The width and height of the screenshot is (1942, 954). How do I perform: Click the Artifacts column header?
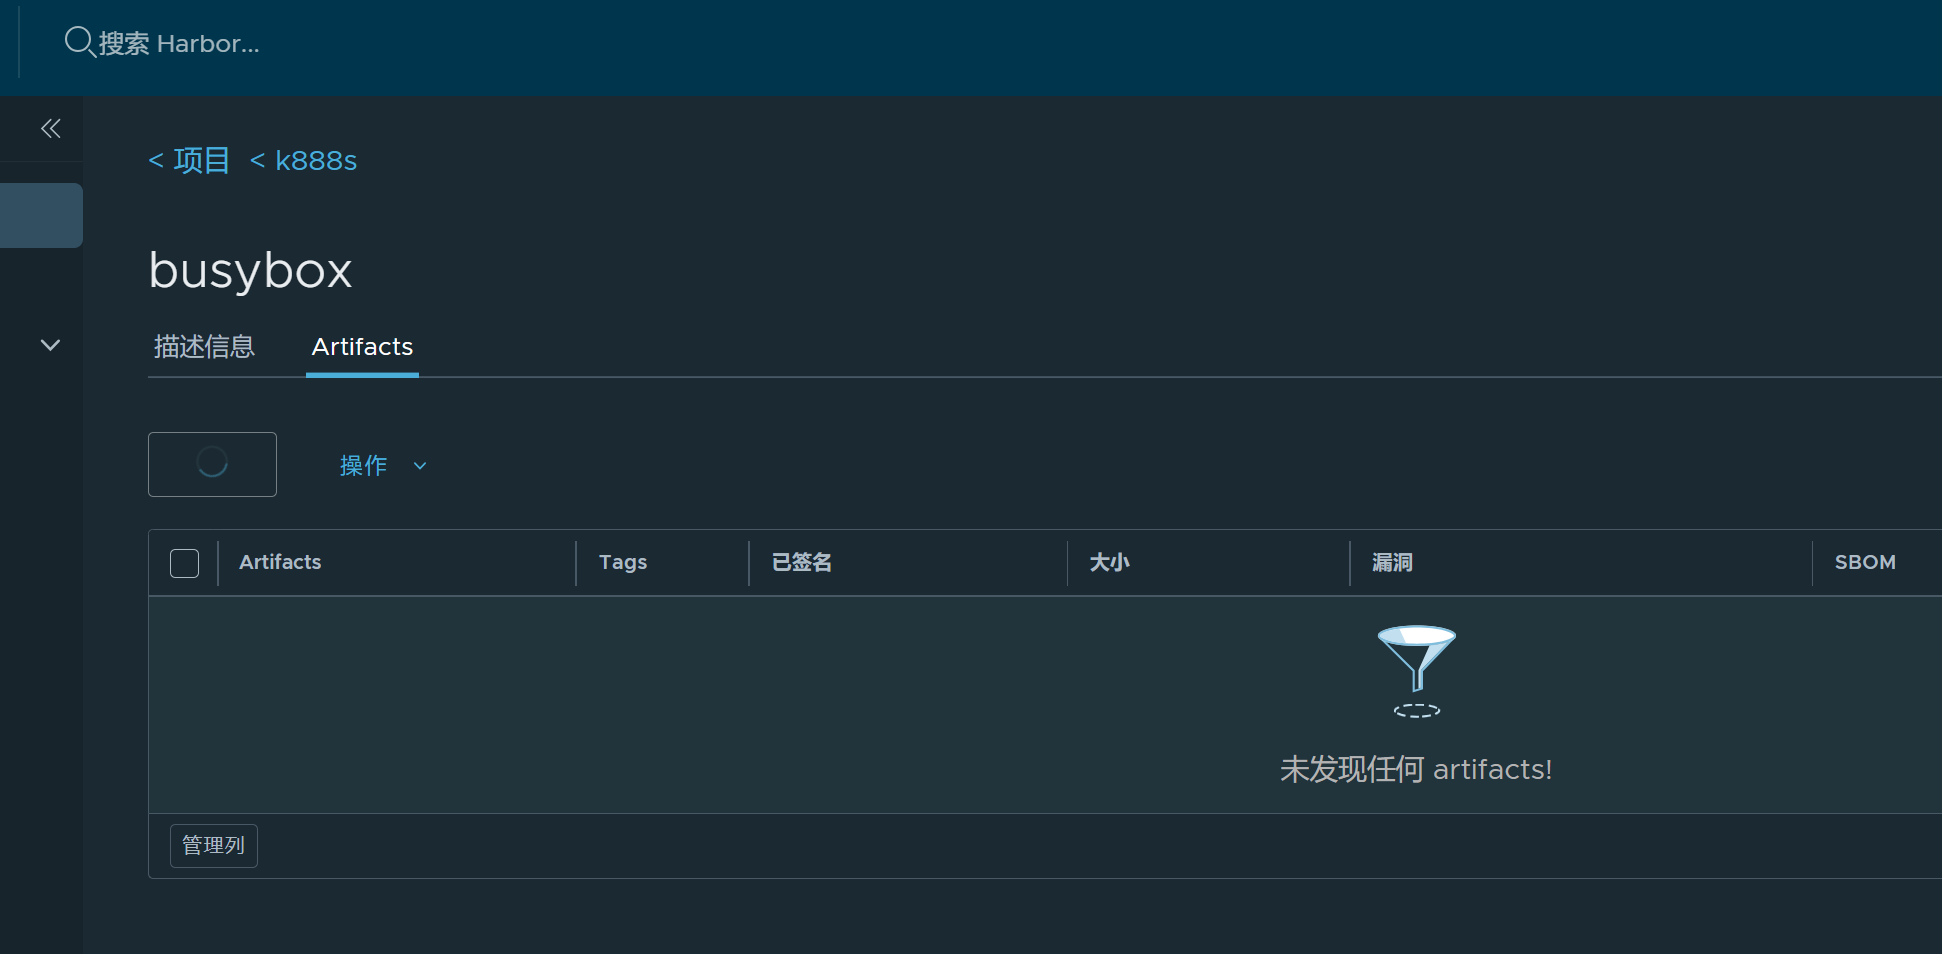tap(280, 562)
